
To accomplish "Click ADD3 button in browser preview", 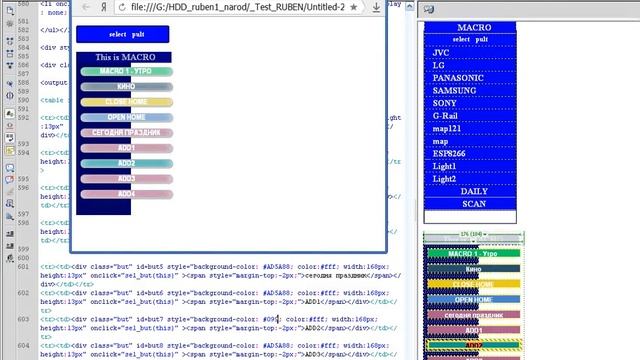I will [x=127, y=179].
